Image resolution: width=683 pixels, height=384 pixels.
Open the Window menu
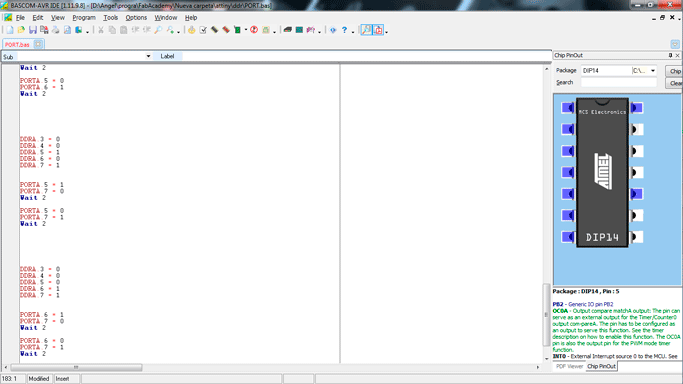tap(166, 18)
